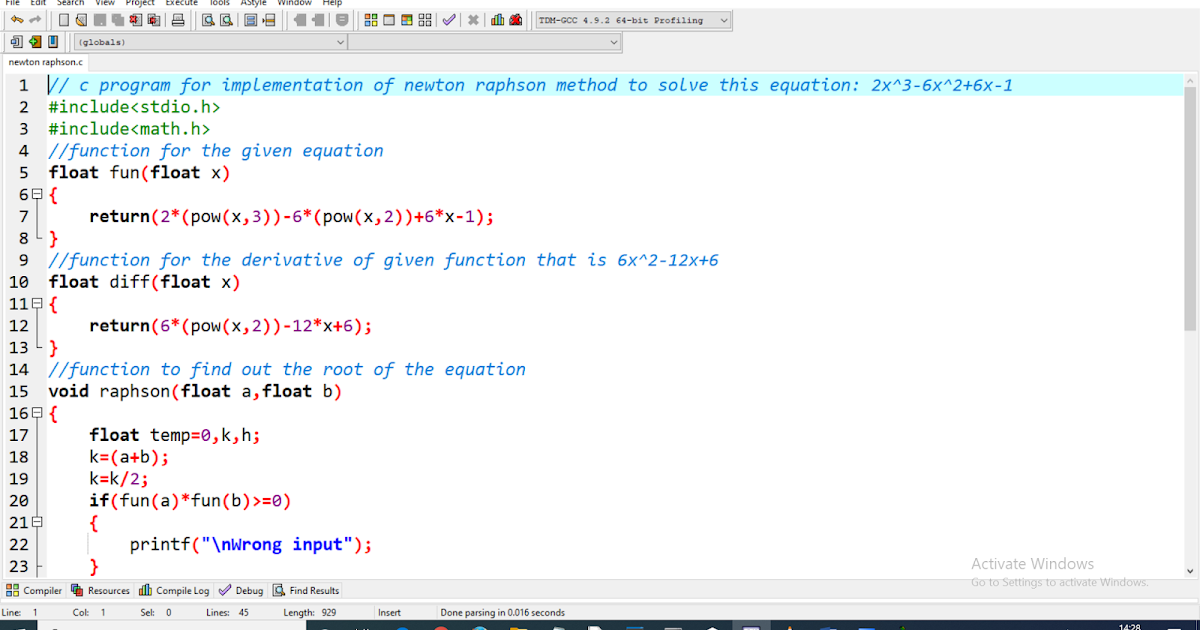Redo an edit using the forward arrow icon
1200x630 pixels.
coord(36,19)
